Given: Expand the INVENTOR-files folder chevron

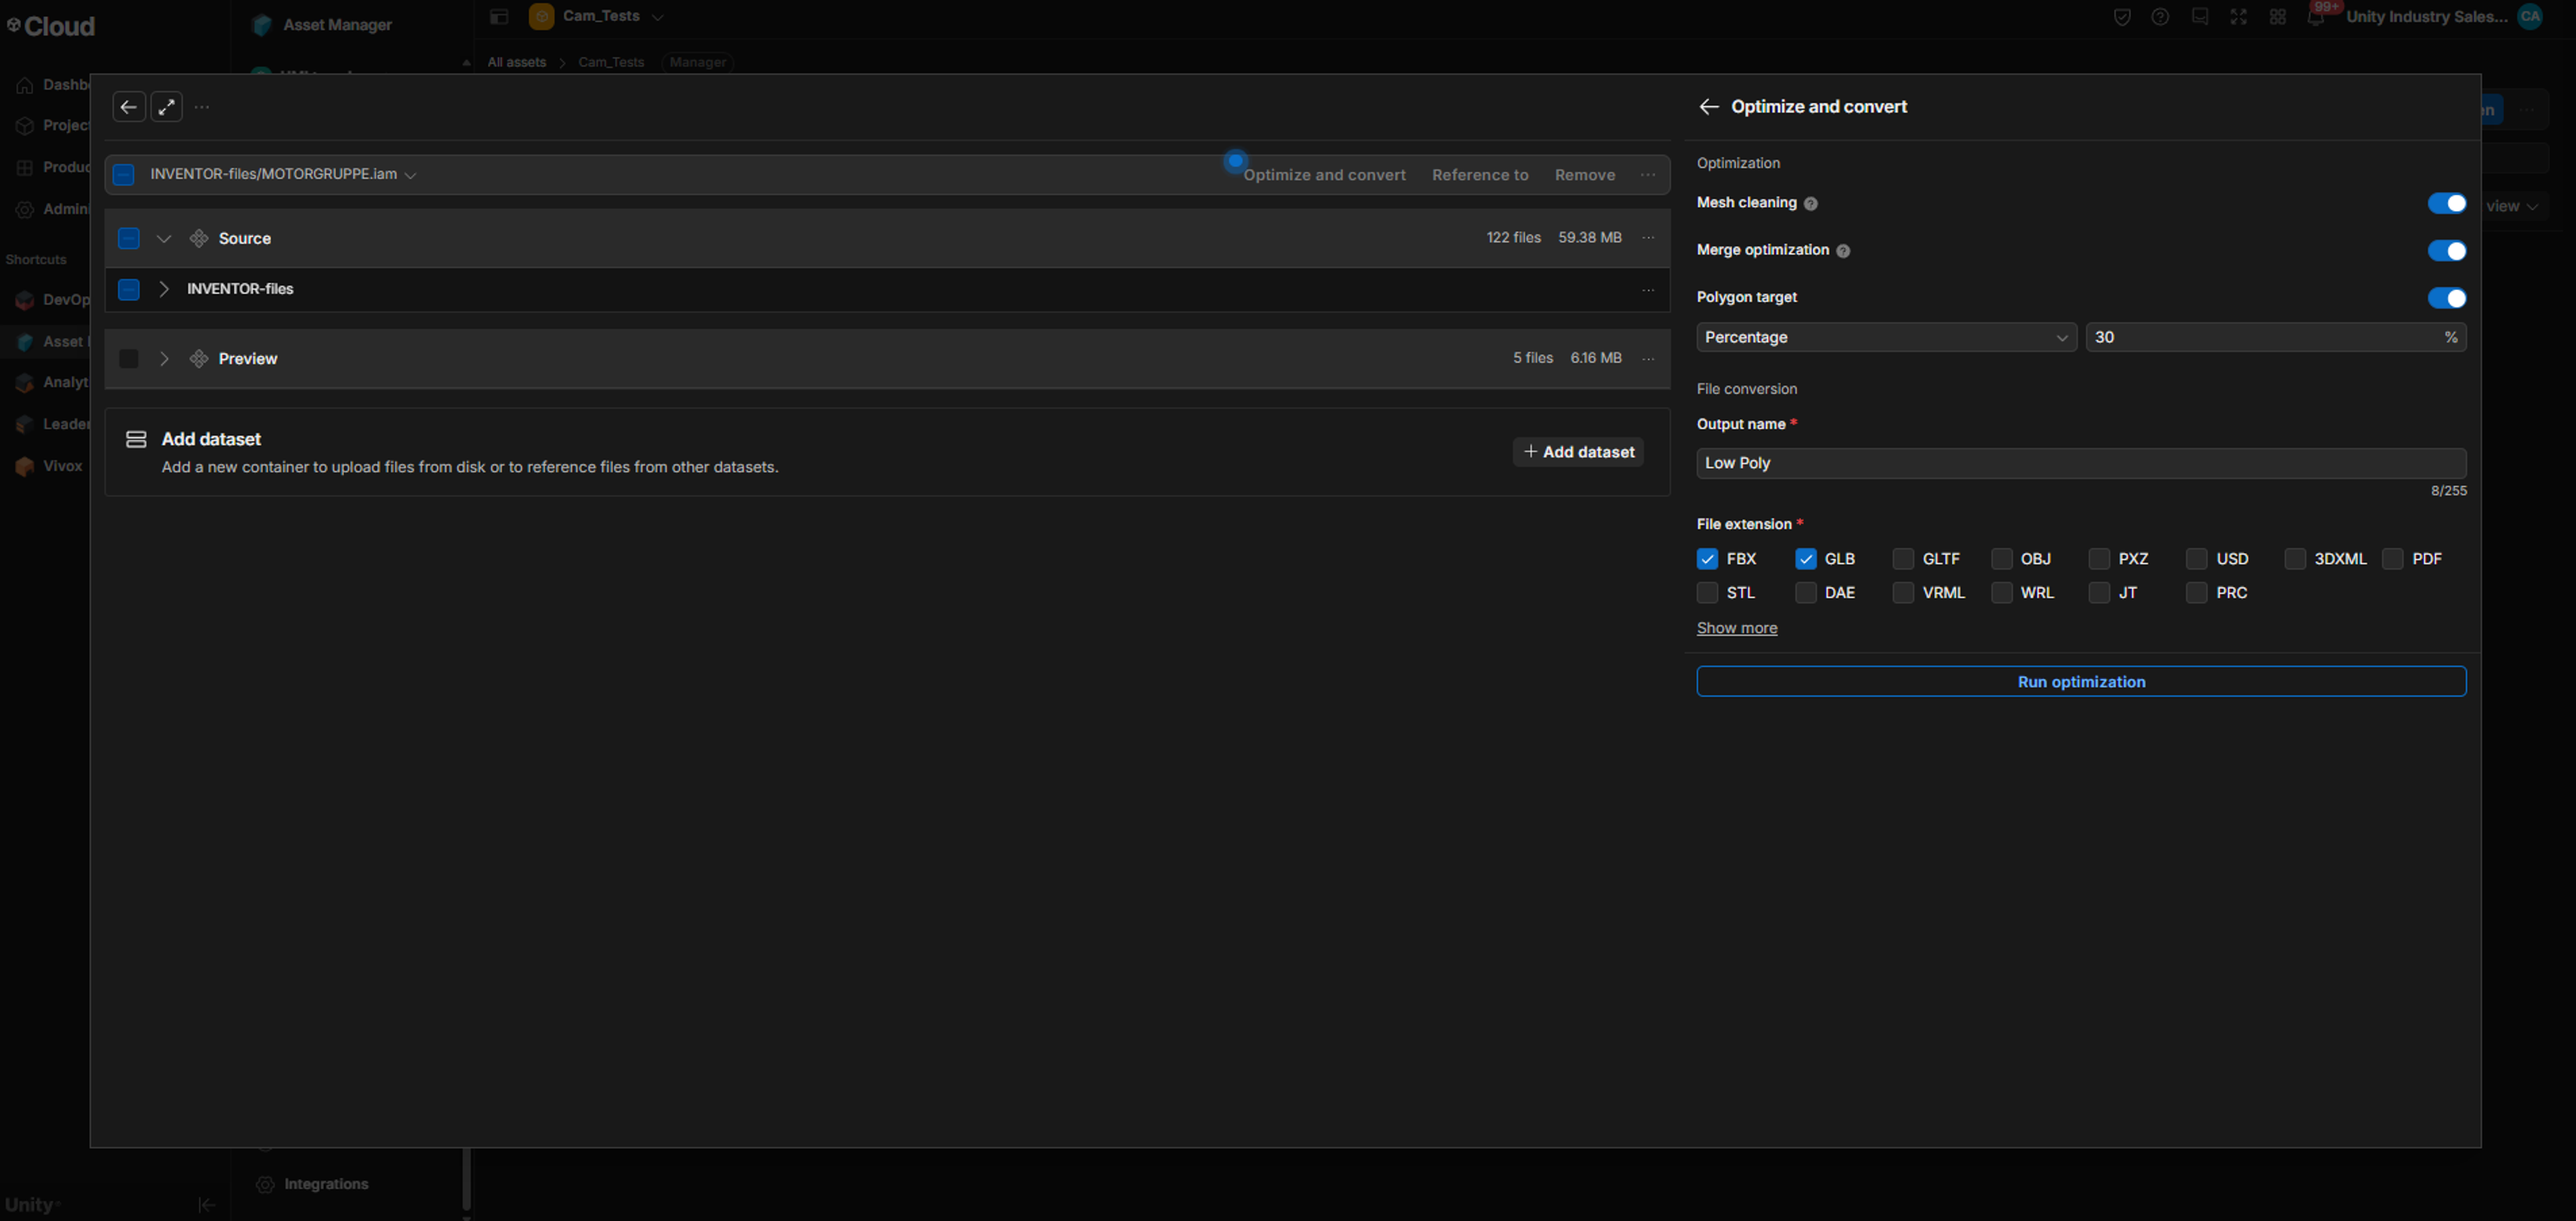Looking at the screenshot, I should tap(164, 290).
